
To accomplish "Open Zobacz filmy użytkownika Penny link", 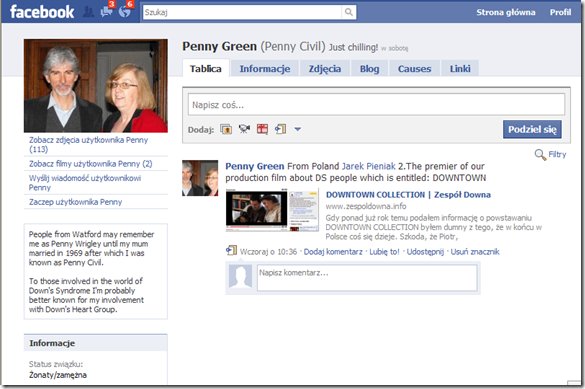I will pos(91,164).
